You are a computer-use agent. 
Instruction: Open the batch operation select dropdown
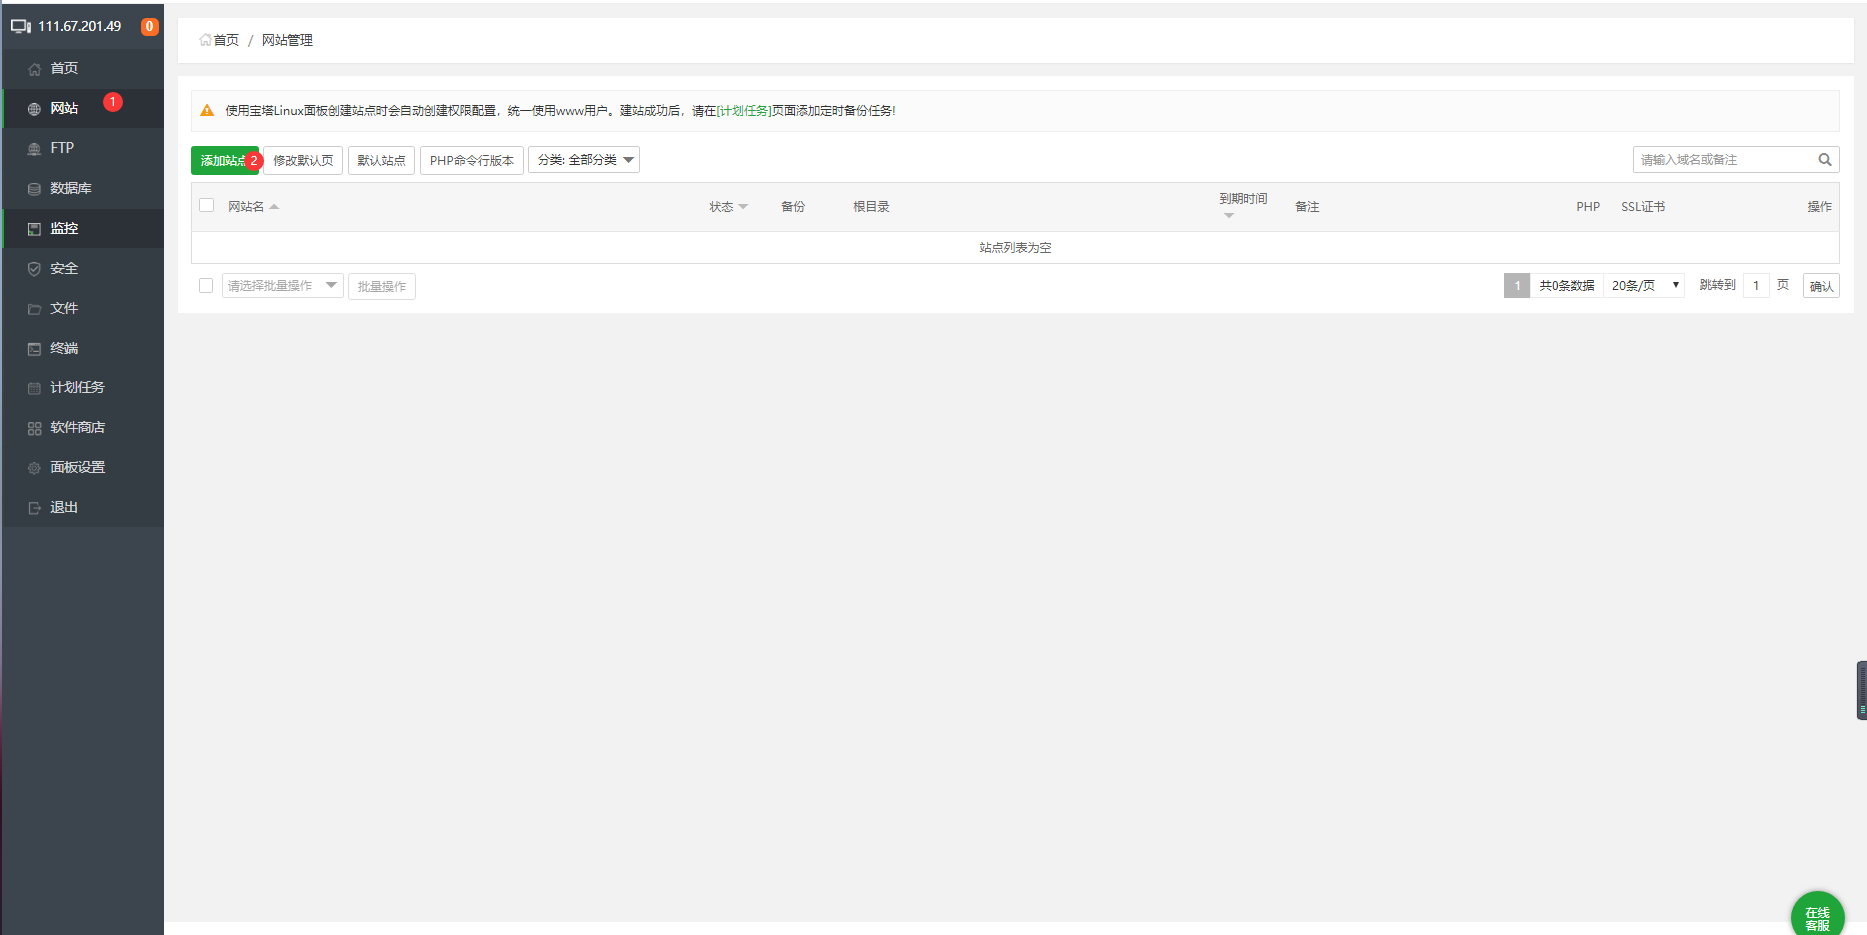click(x=282, y=286)
